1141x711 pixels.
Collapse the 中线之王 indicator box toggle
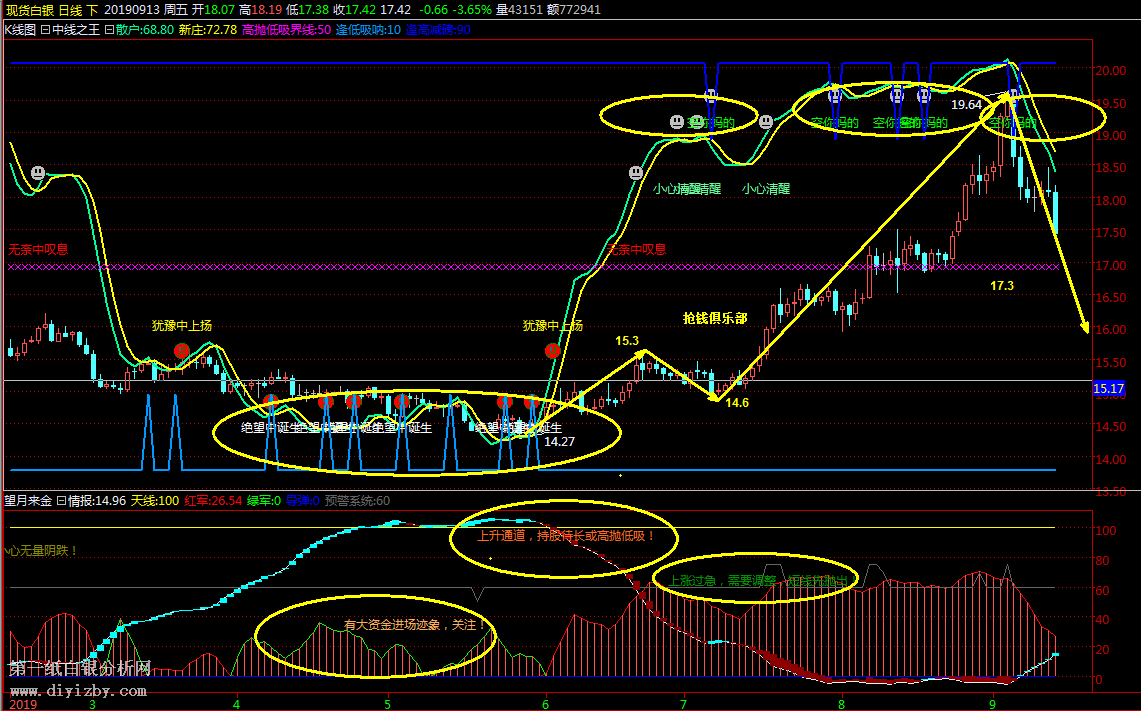pyautogui.click(x=44, y=30)
